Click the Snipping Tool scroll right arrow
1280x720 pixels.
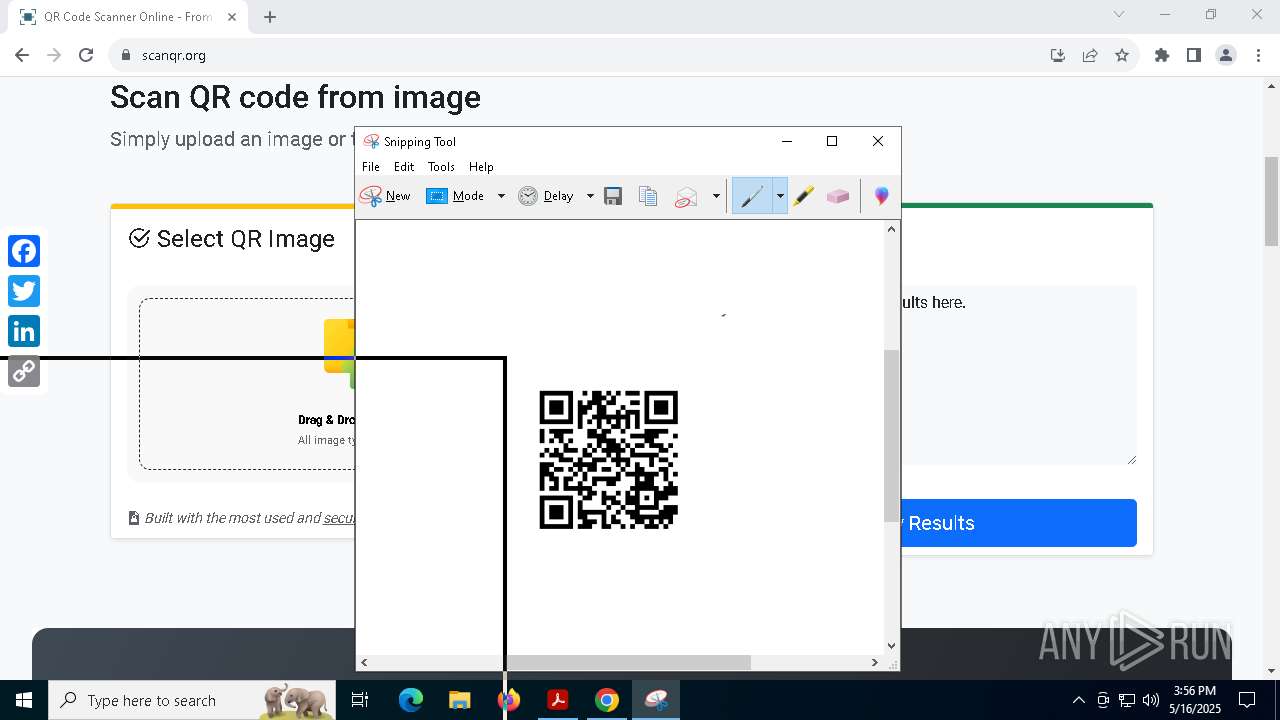[875, 662]
